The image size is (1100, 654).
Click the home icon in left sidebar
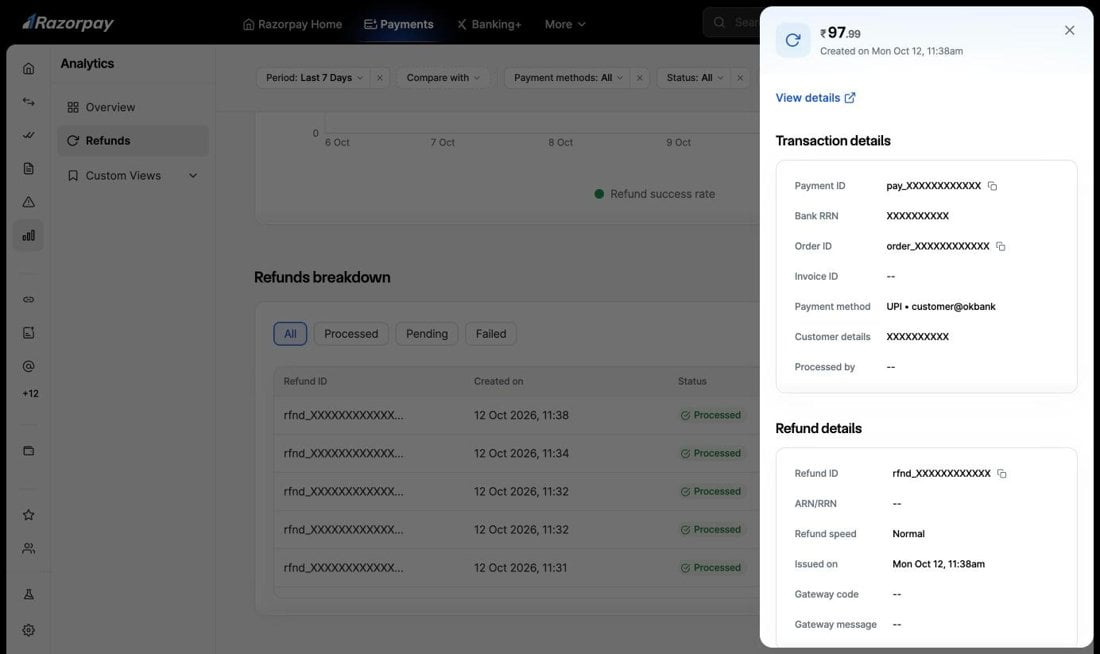click(x=28, y=68)
